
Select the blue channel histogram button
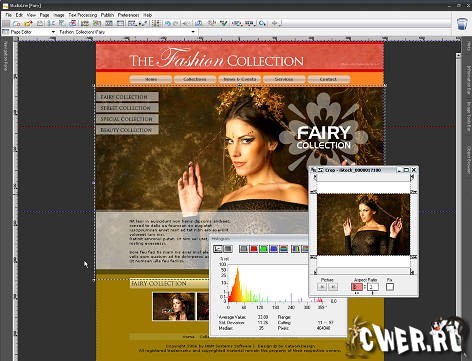click(x=273, y=249)
